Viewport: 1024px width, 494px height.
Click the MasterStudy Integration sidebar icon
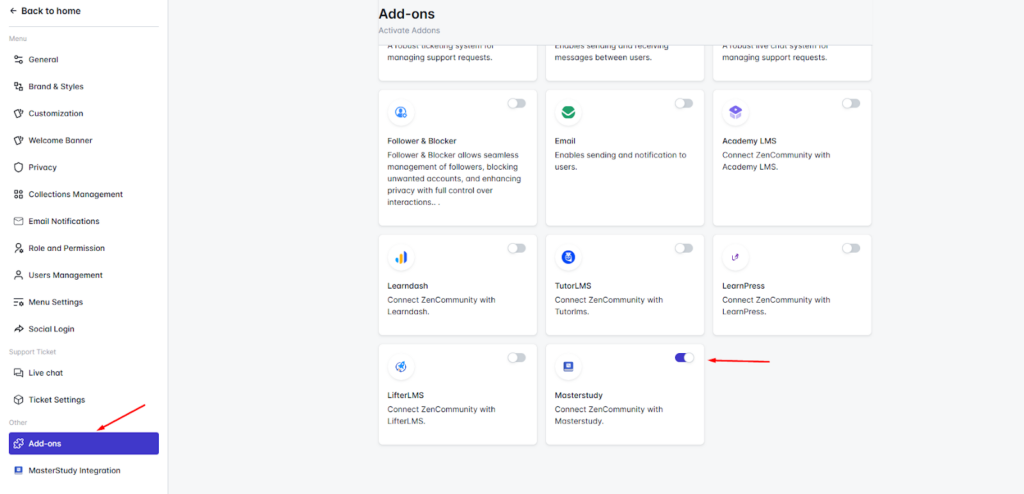(18, 470)
